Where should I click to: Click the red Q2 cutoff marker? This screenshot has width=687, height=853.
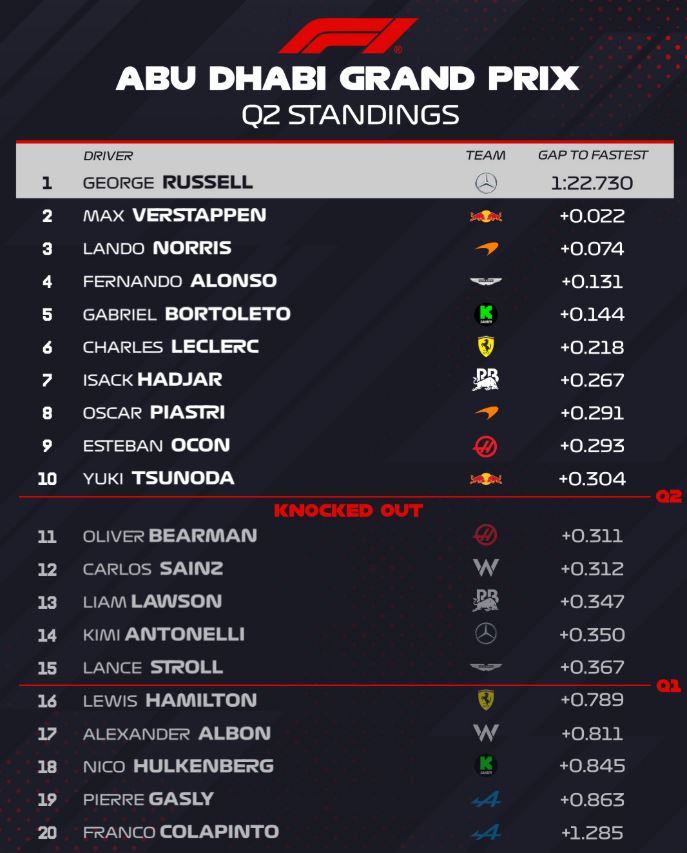tap(669, 496)
